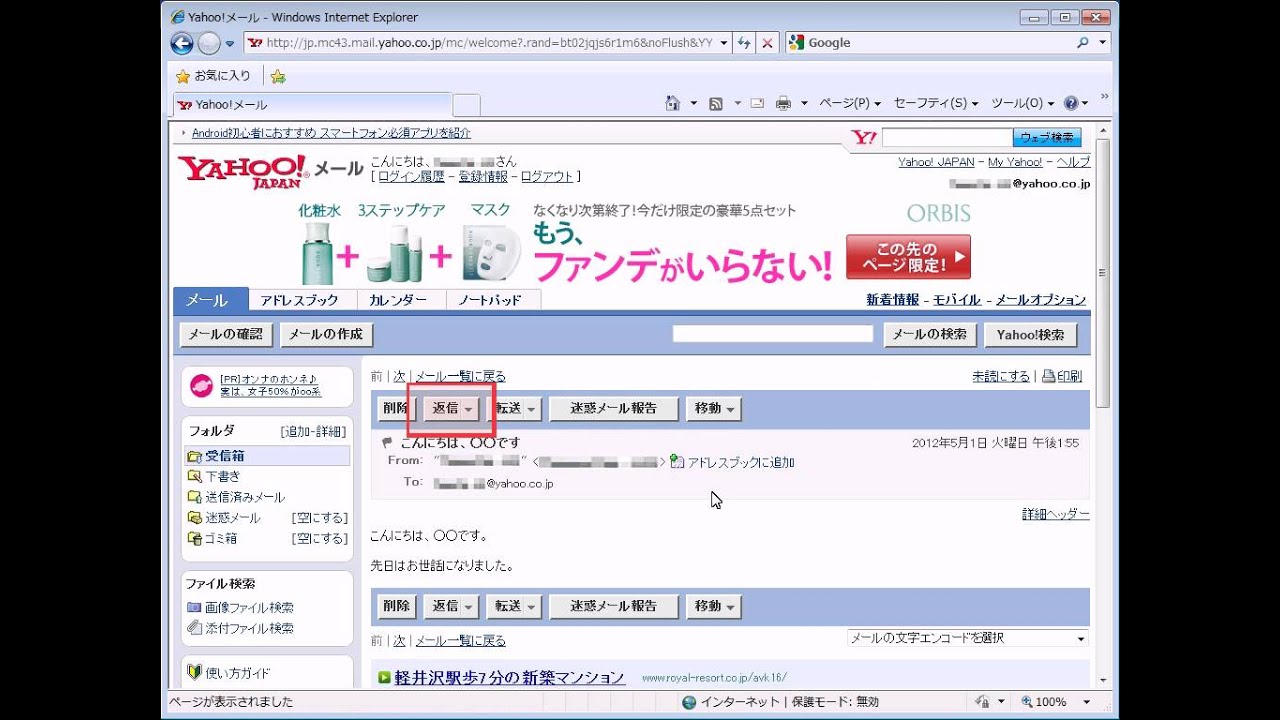Click the read mail envelope icon

coord(757,103)
